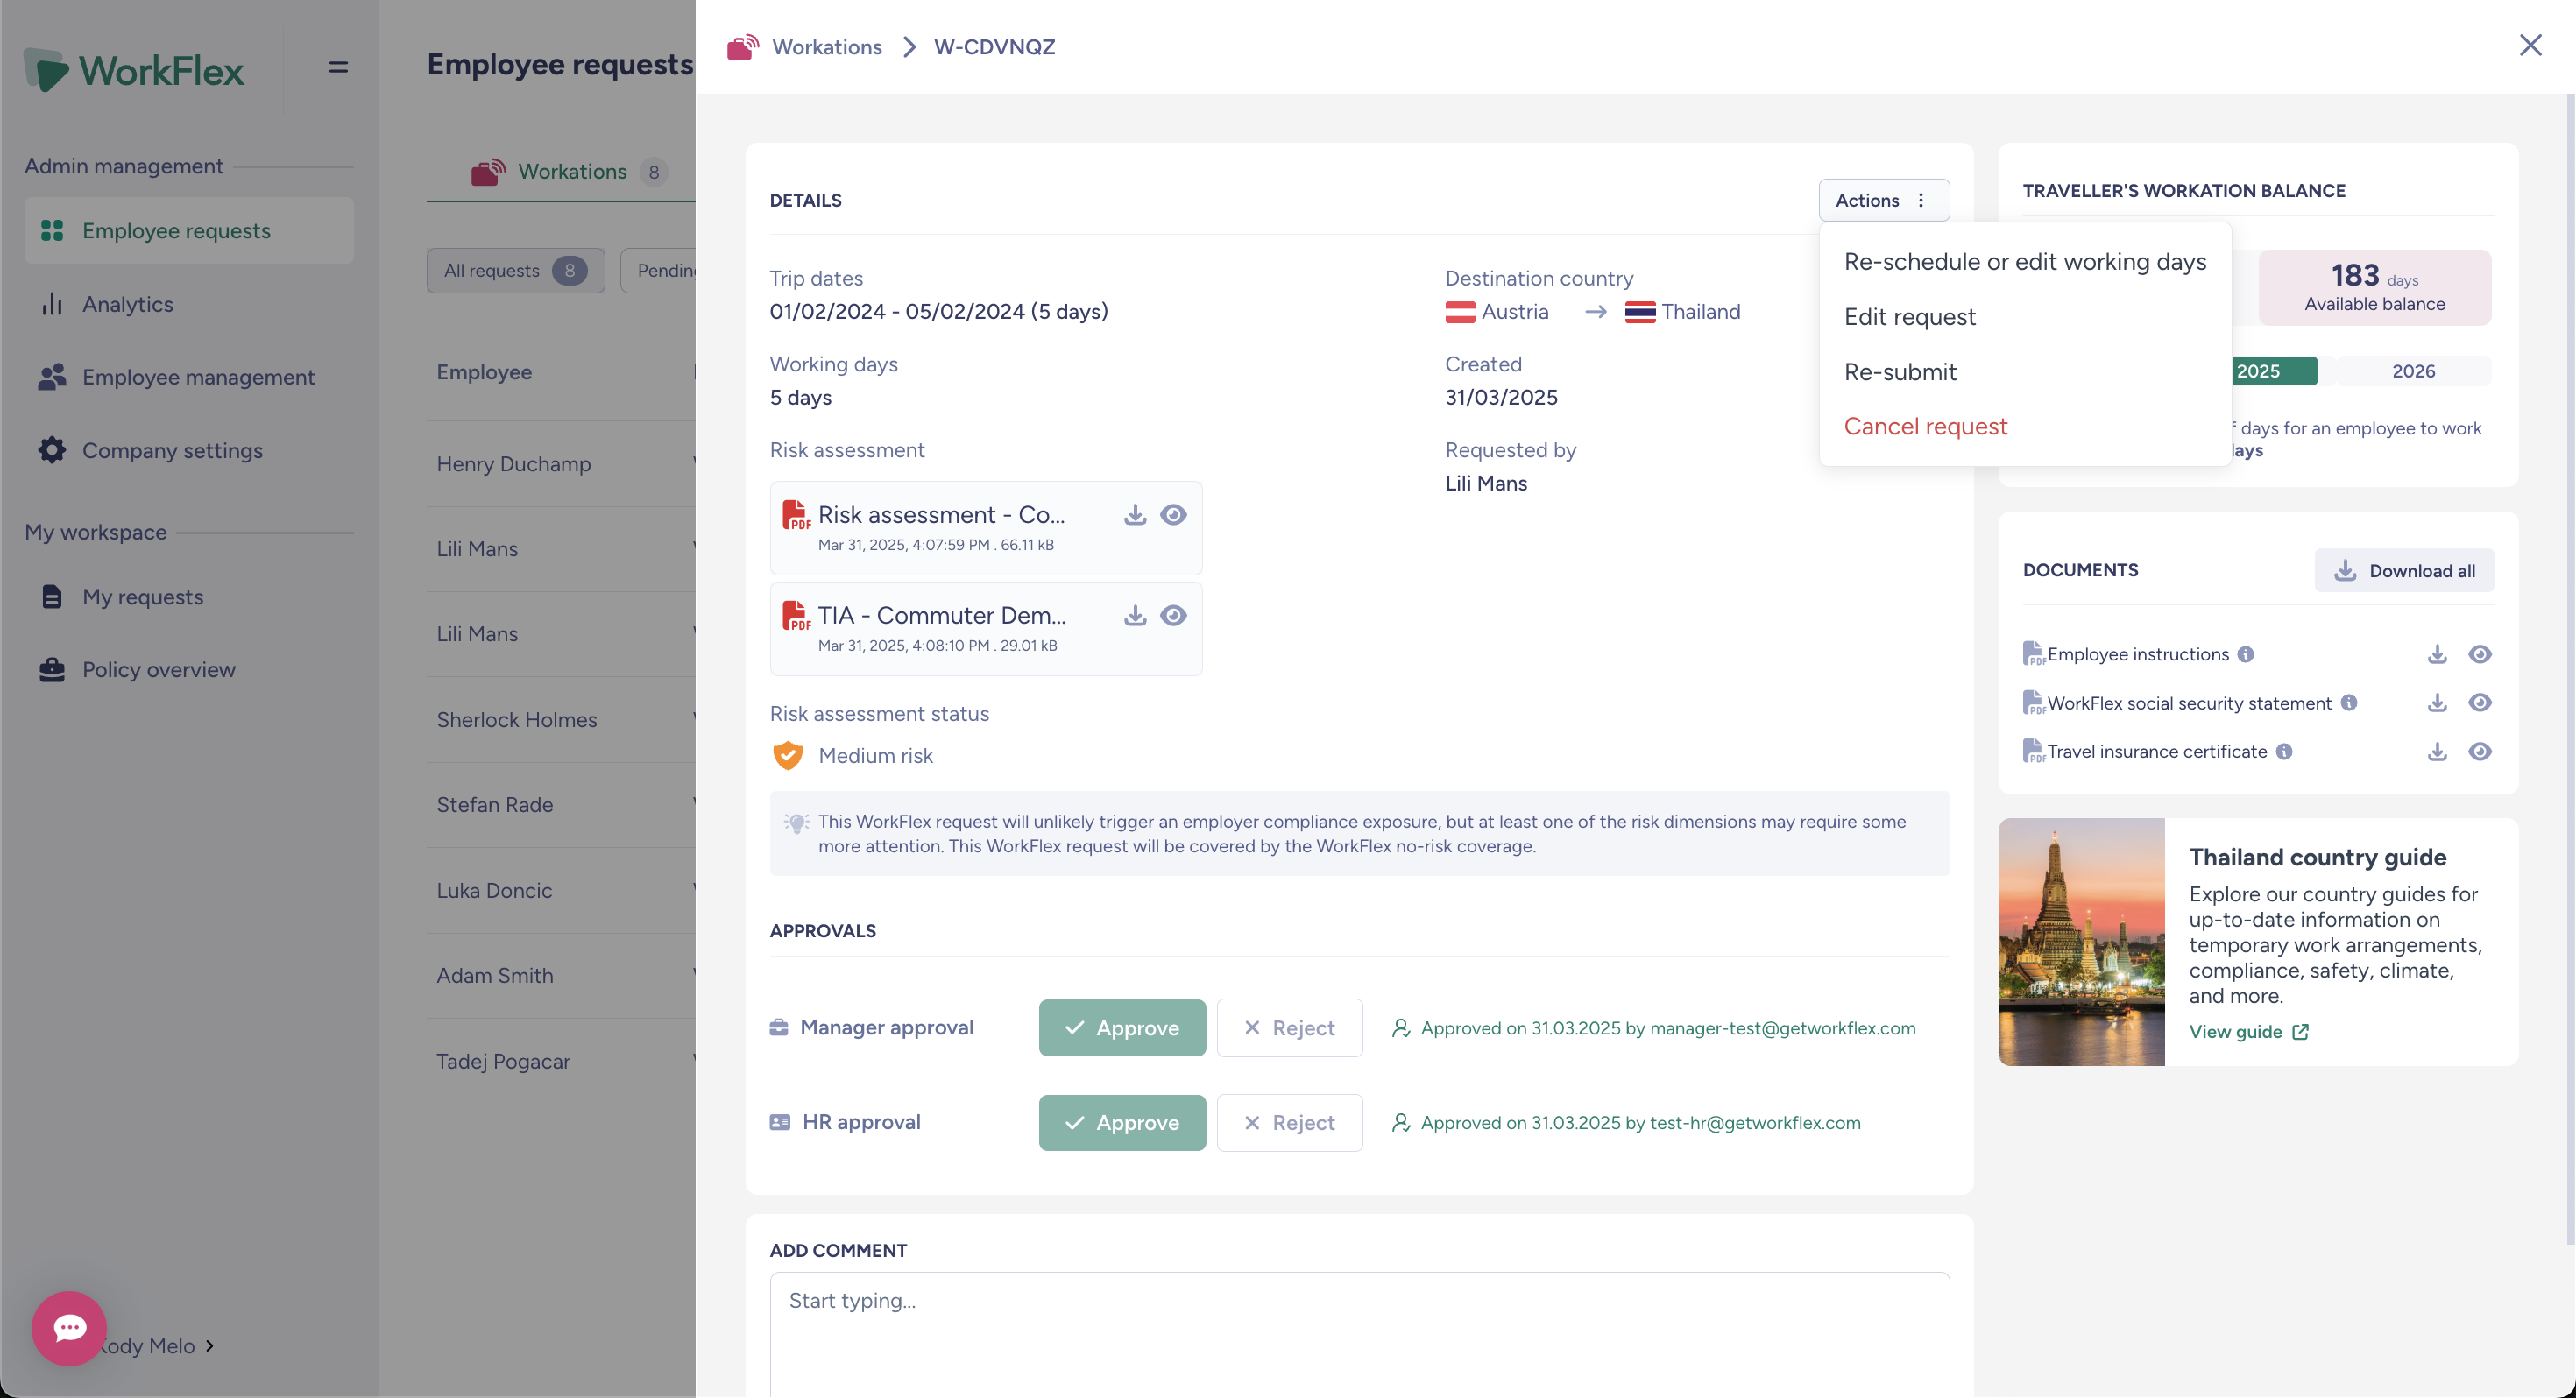Choose Re-schedule or edit working days

[x=2024, y=262]
